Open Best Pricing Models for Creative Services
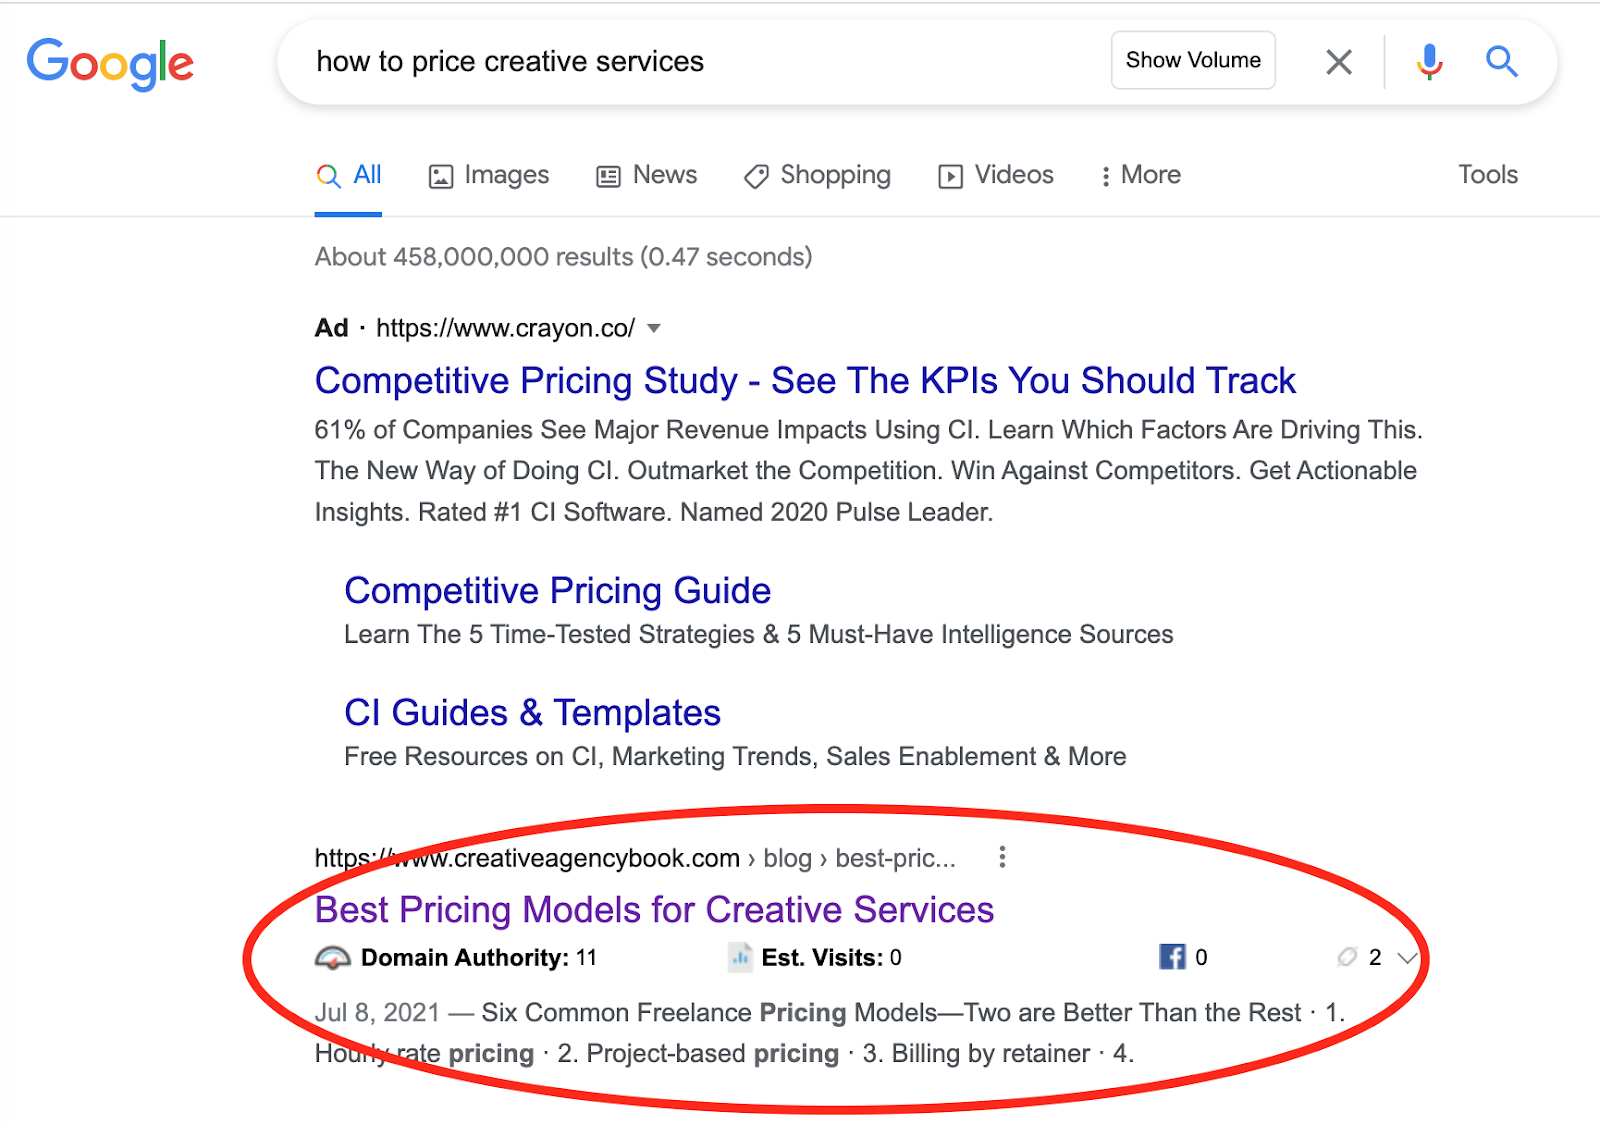 click(654, 909)
